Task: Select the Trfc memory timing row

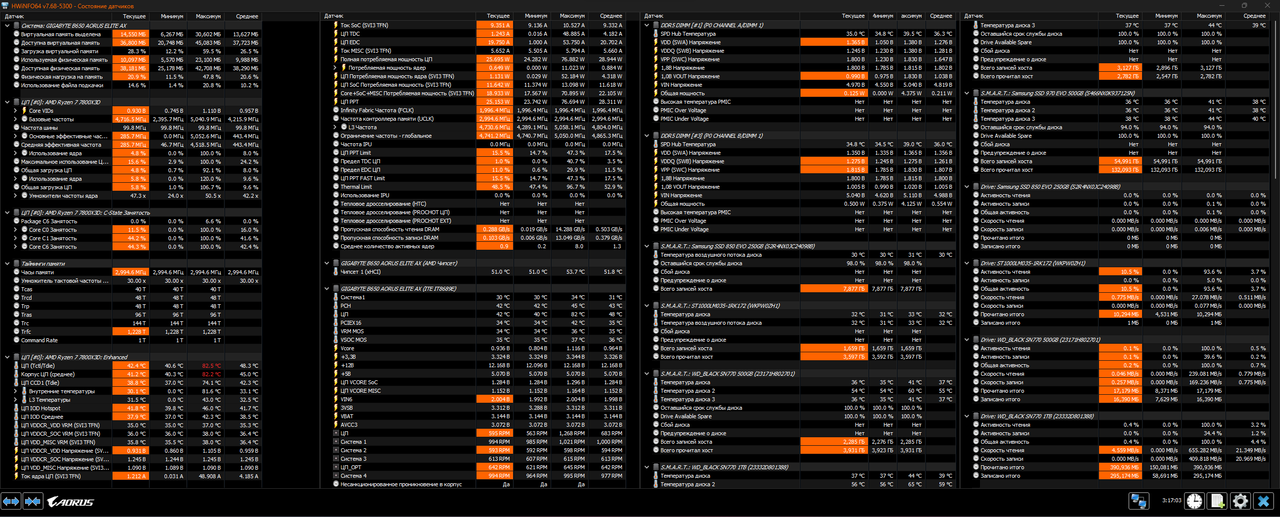Action: click(x=132, y=331)
